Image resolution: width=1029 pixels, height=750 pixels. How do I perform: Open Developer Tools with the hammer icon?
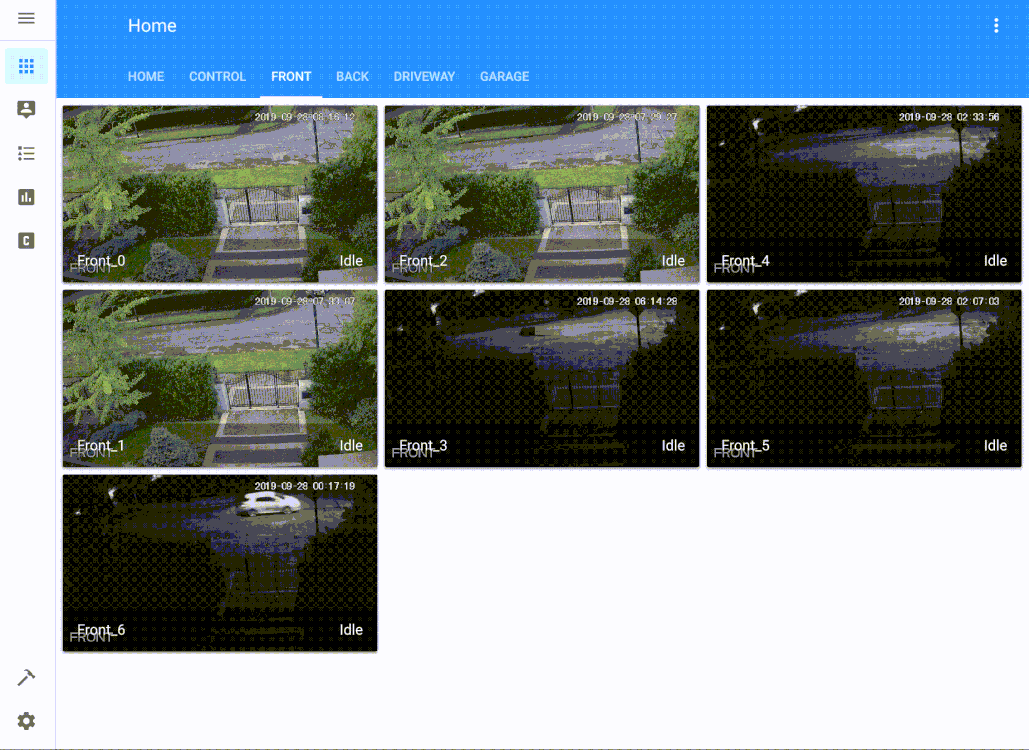(26, 677)
